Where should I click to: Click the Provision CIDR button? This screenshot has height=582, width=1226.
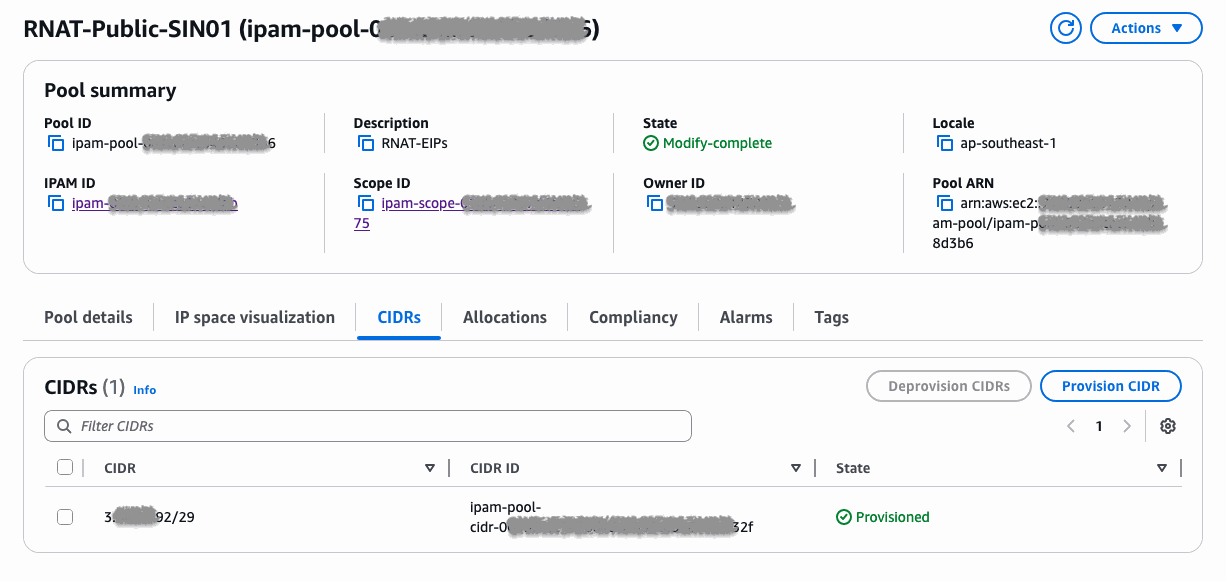1110,386
